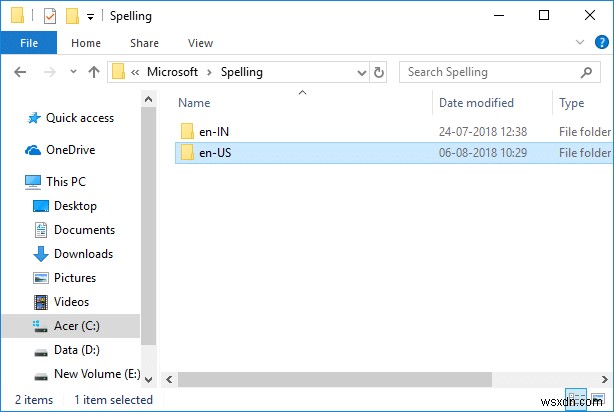Viewport: 614px width, 412px height.
Task: Open Desktop from navigation pane
Action: [x=75, y=206]
